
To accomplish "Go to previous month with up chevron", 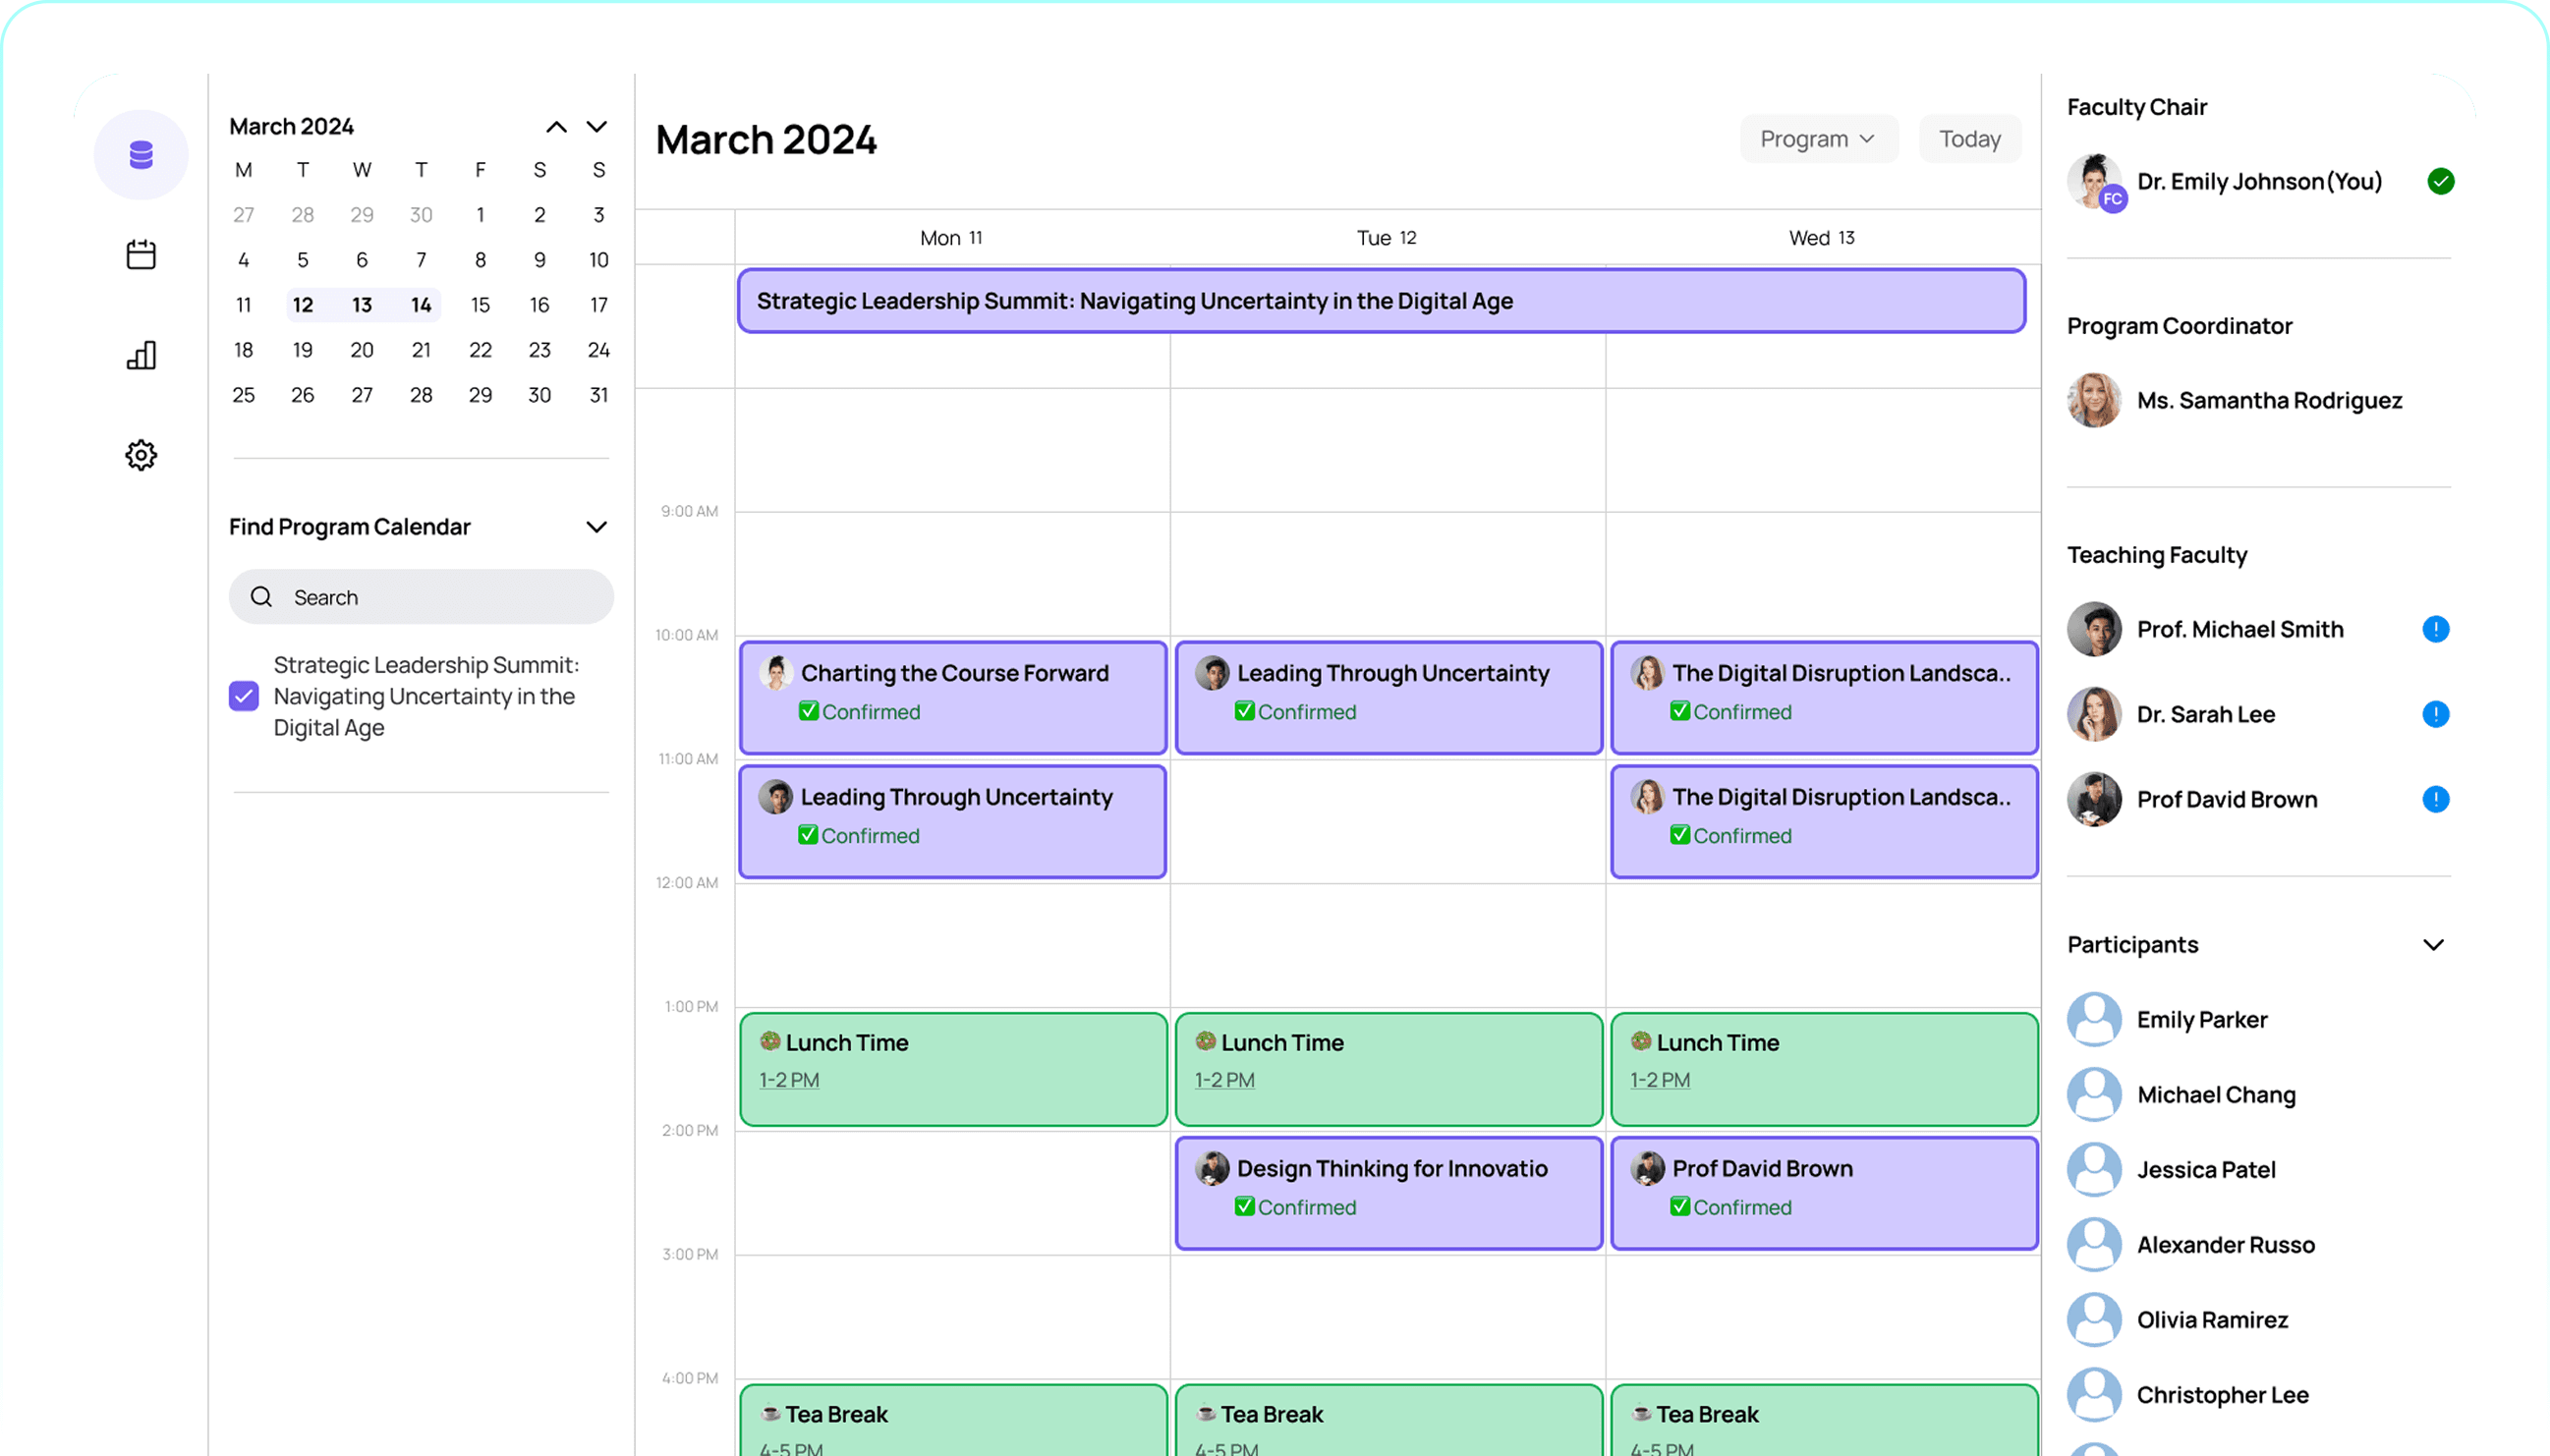I will 556,127.
